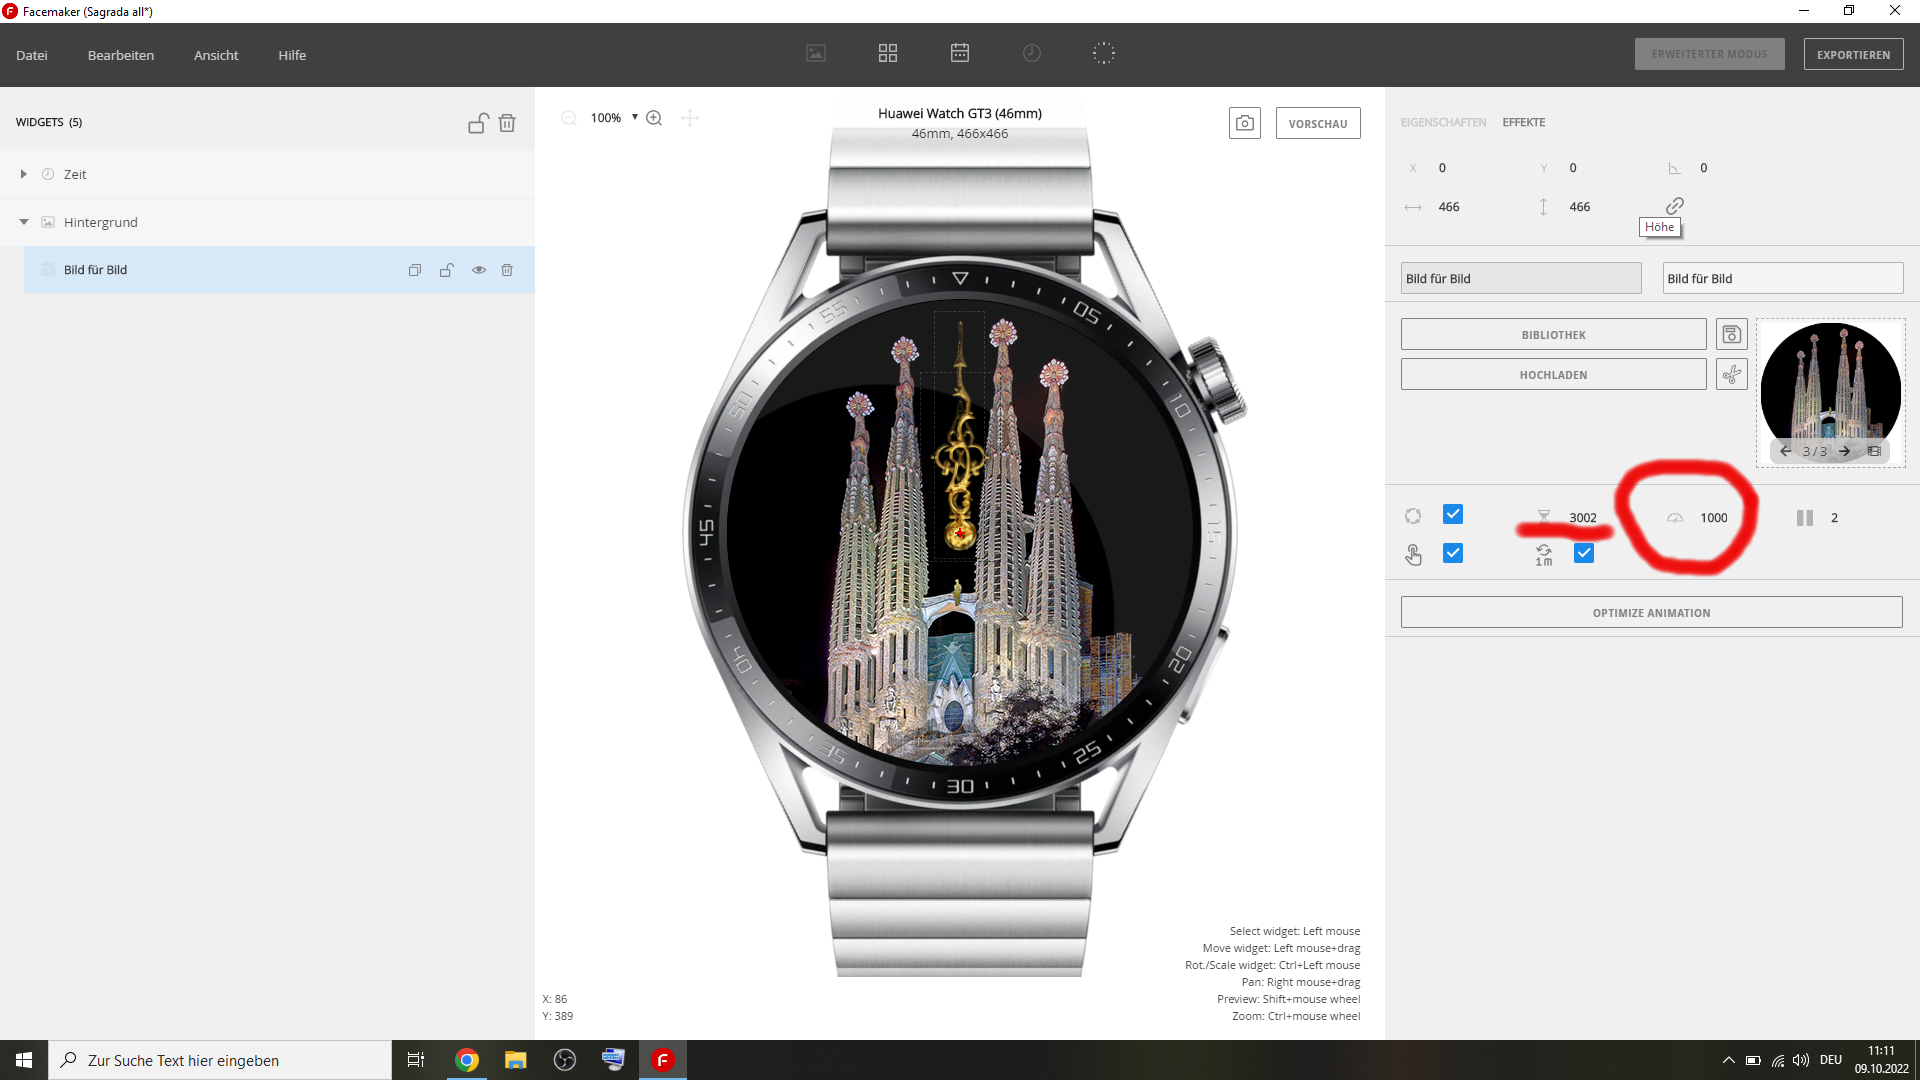Open the Bearbeiten menu

click(x=120, y=55)
